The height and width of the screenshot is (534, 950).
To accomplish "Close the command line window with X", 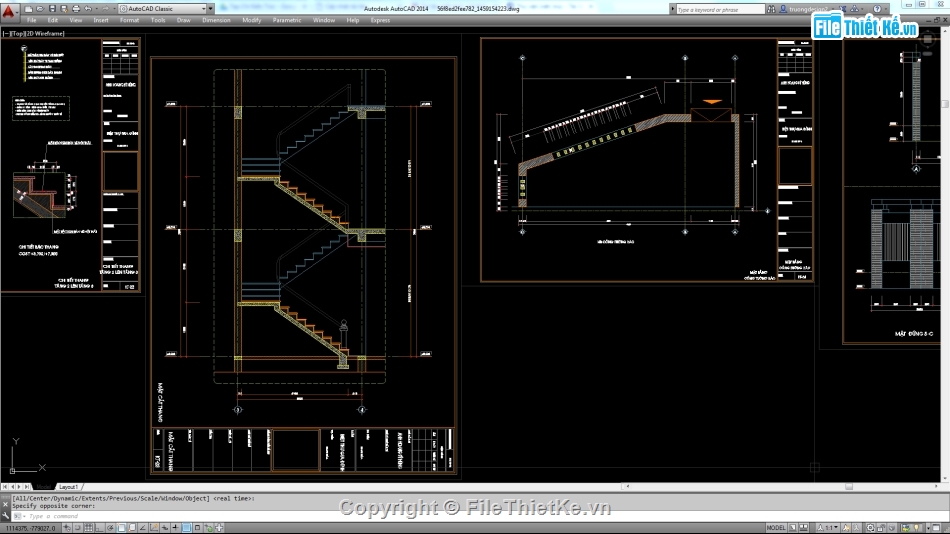I will [5, 504].
